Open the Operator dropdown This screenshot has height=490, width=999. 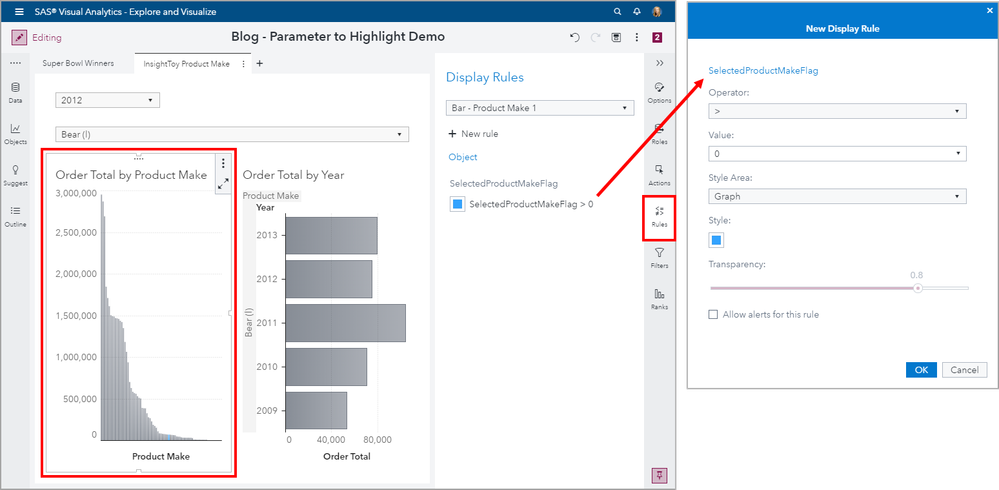837,111
